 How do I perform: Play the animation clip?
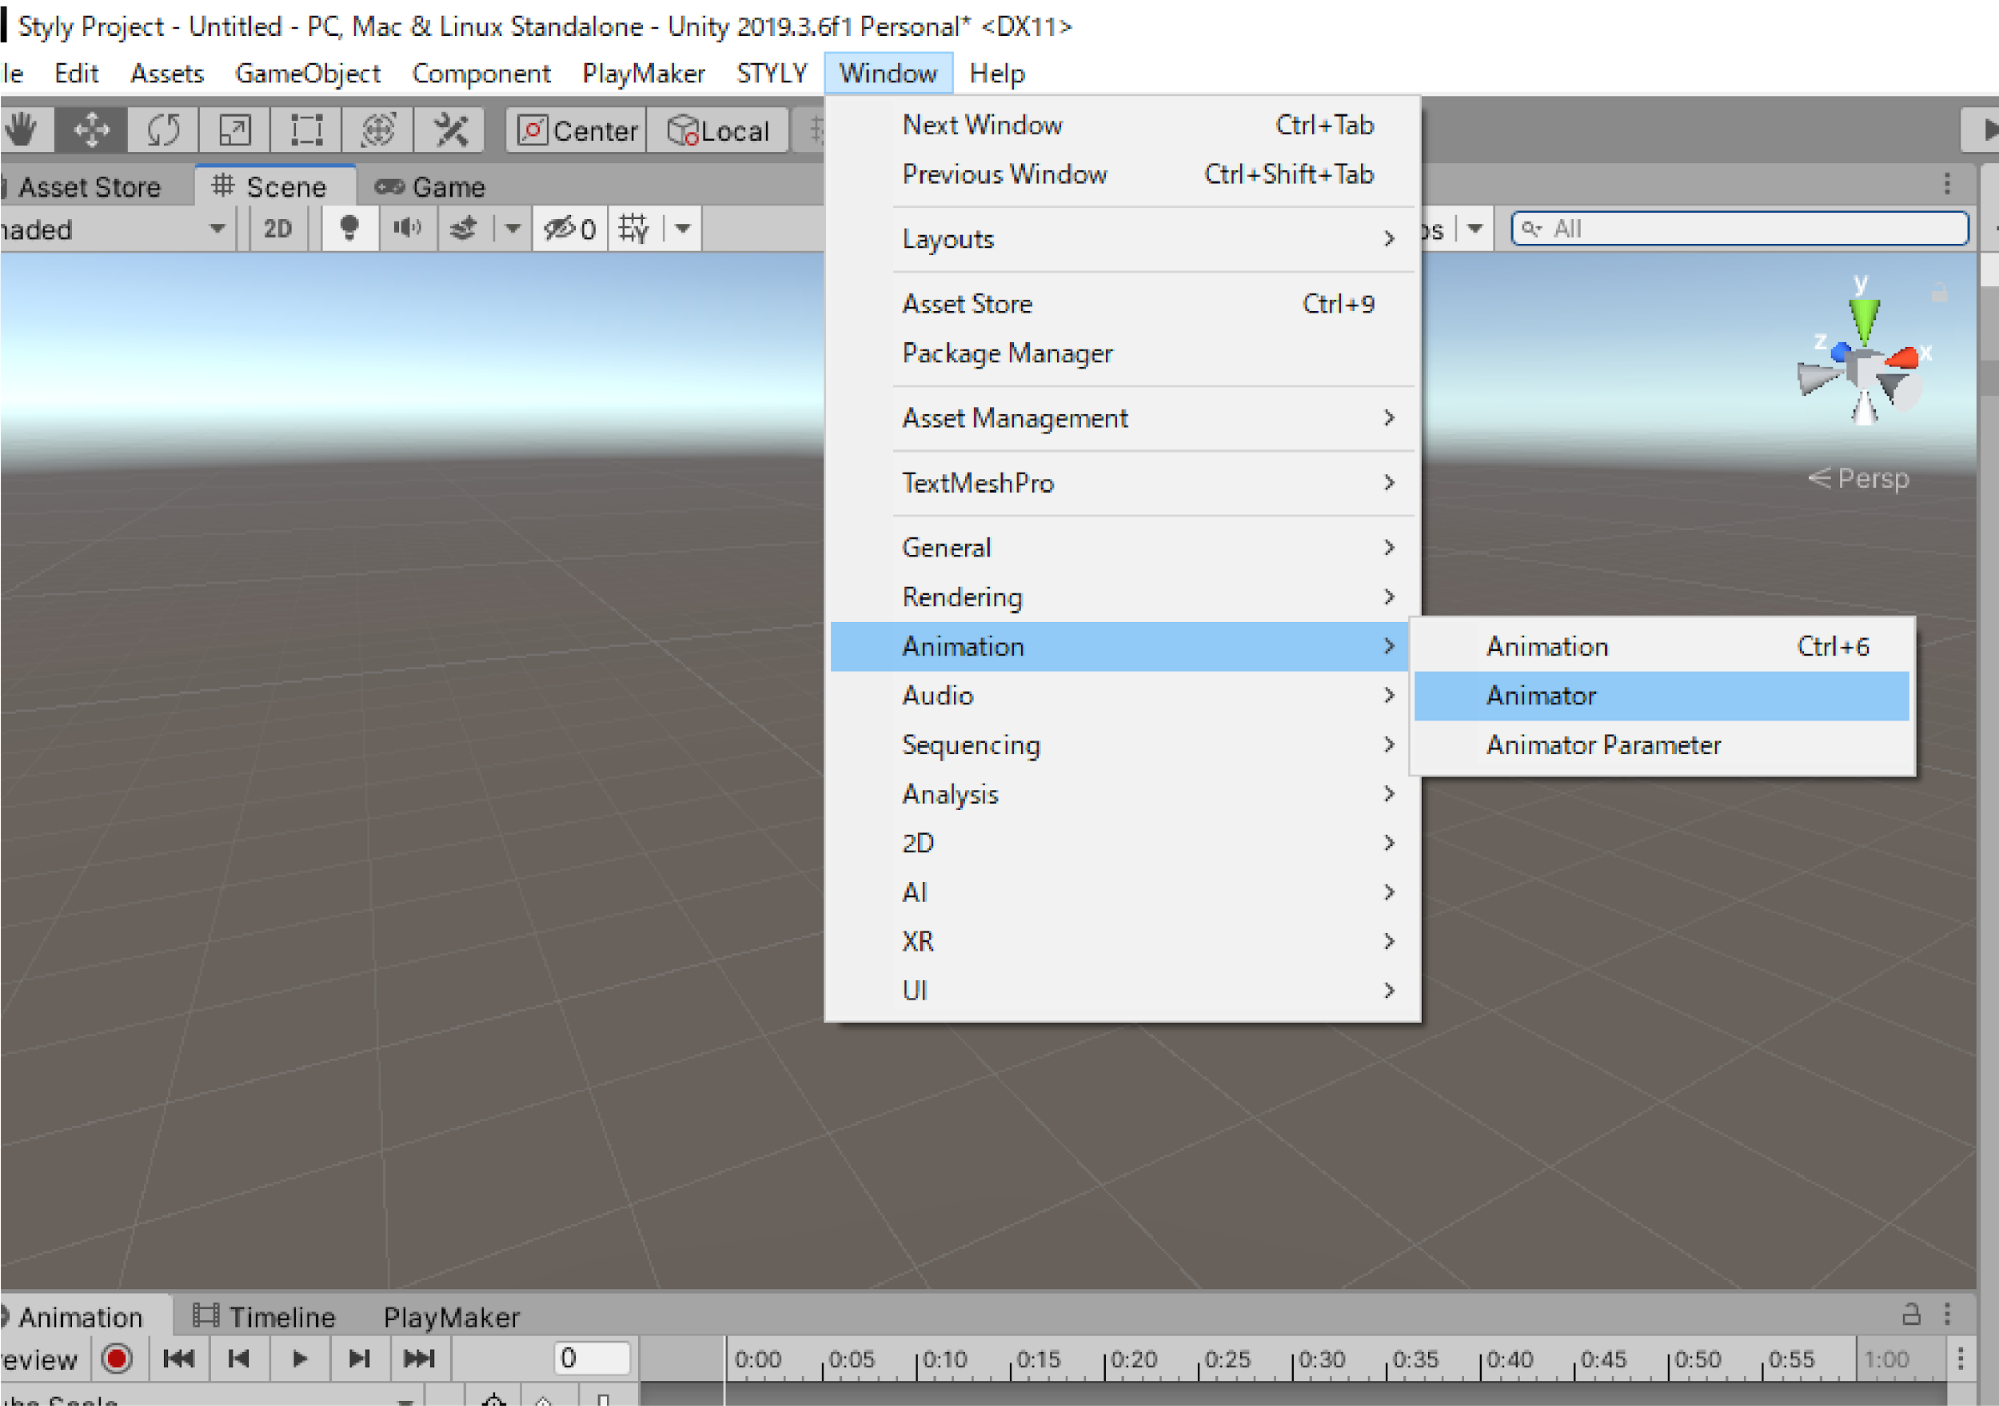click(x=299, y=1358)
